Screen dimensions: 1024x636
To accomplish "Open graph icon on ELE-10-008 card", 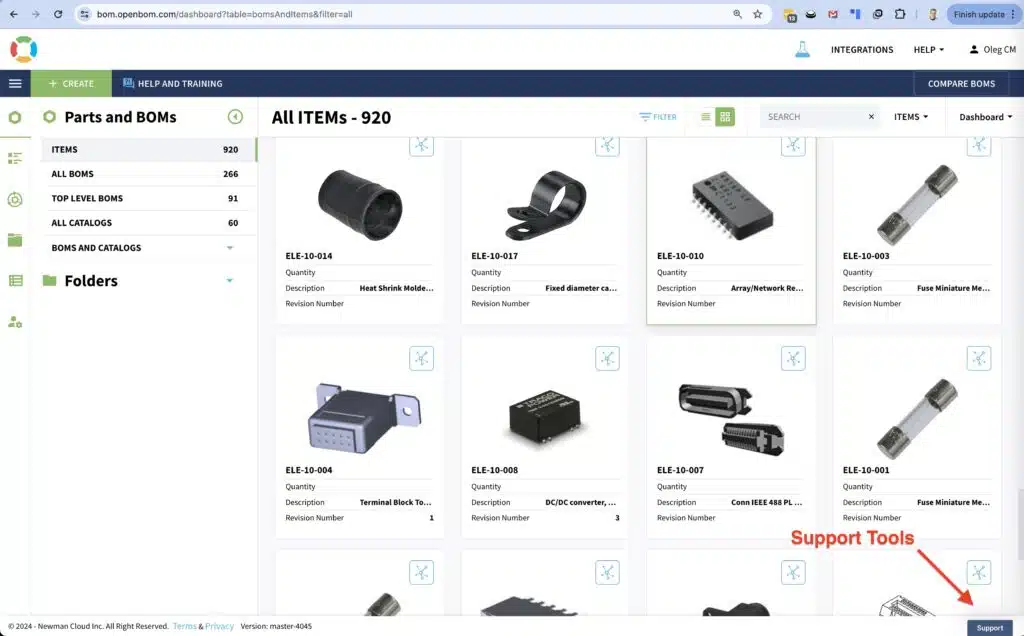I will pyautogui.click(x=607, y=358).
